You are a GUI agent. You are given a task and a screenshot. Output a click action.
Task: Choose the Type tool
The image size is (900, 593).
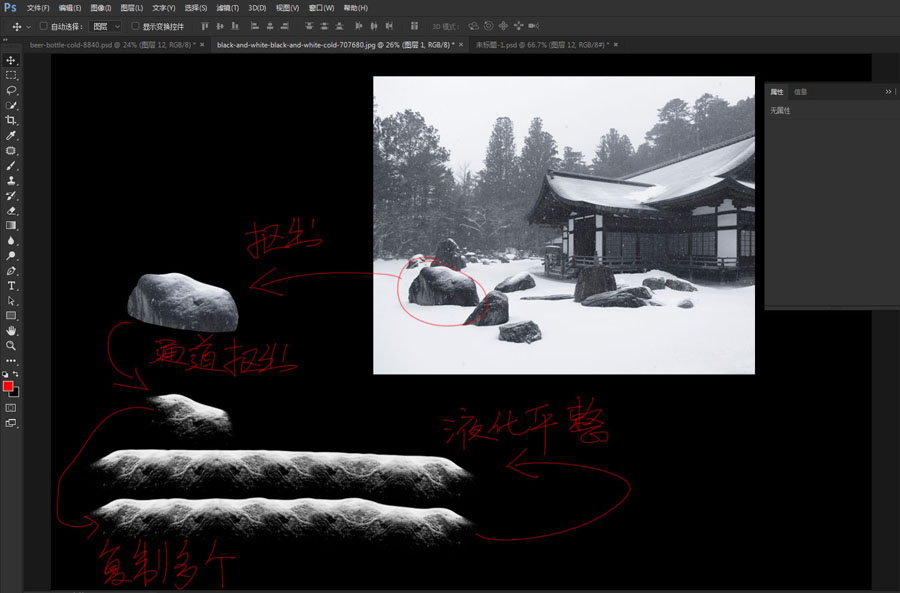point(12,285)
